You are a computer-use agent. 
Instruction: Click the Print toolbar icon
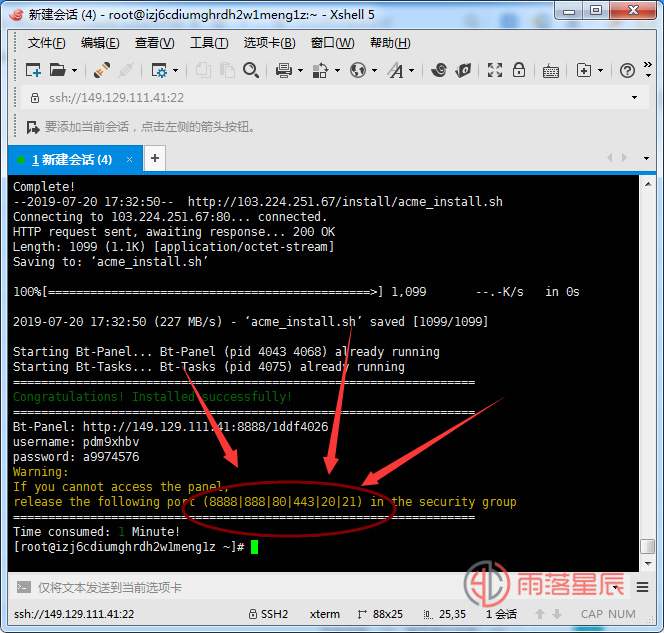284,70
